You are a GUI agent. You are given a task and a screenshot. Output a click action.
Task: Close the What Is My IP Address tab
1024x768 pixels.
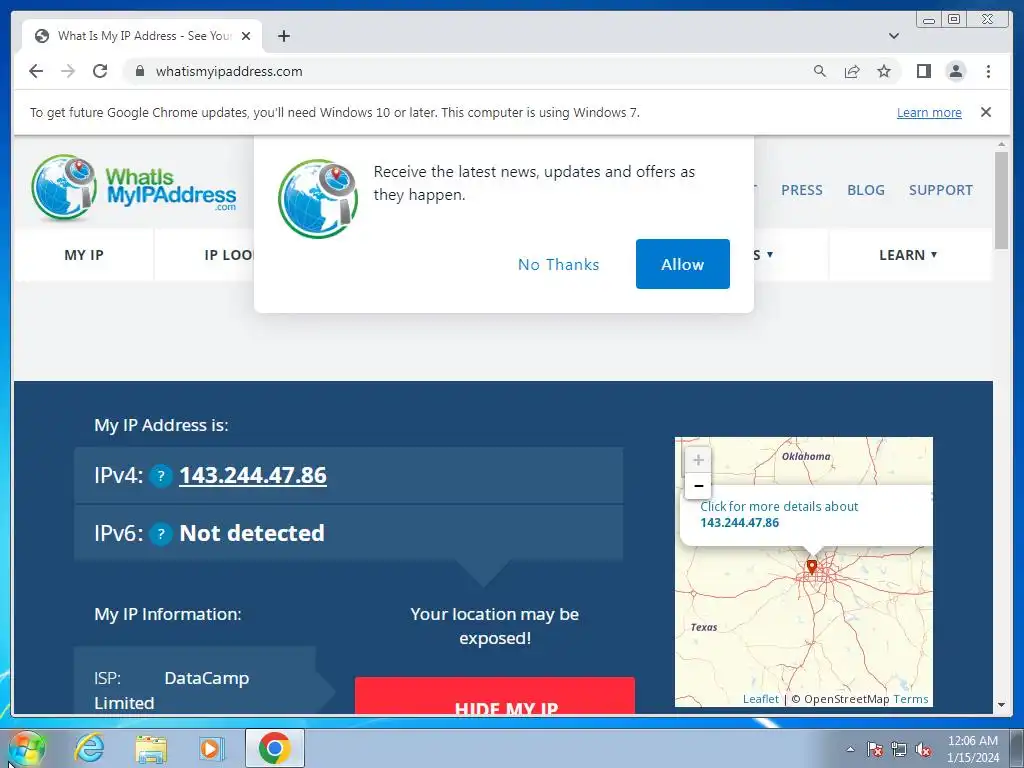(246, 36)
